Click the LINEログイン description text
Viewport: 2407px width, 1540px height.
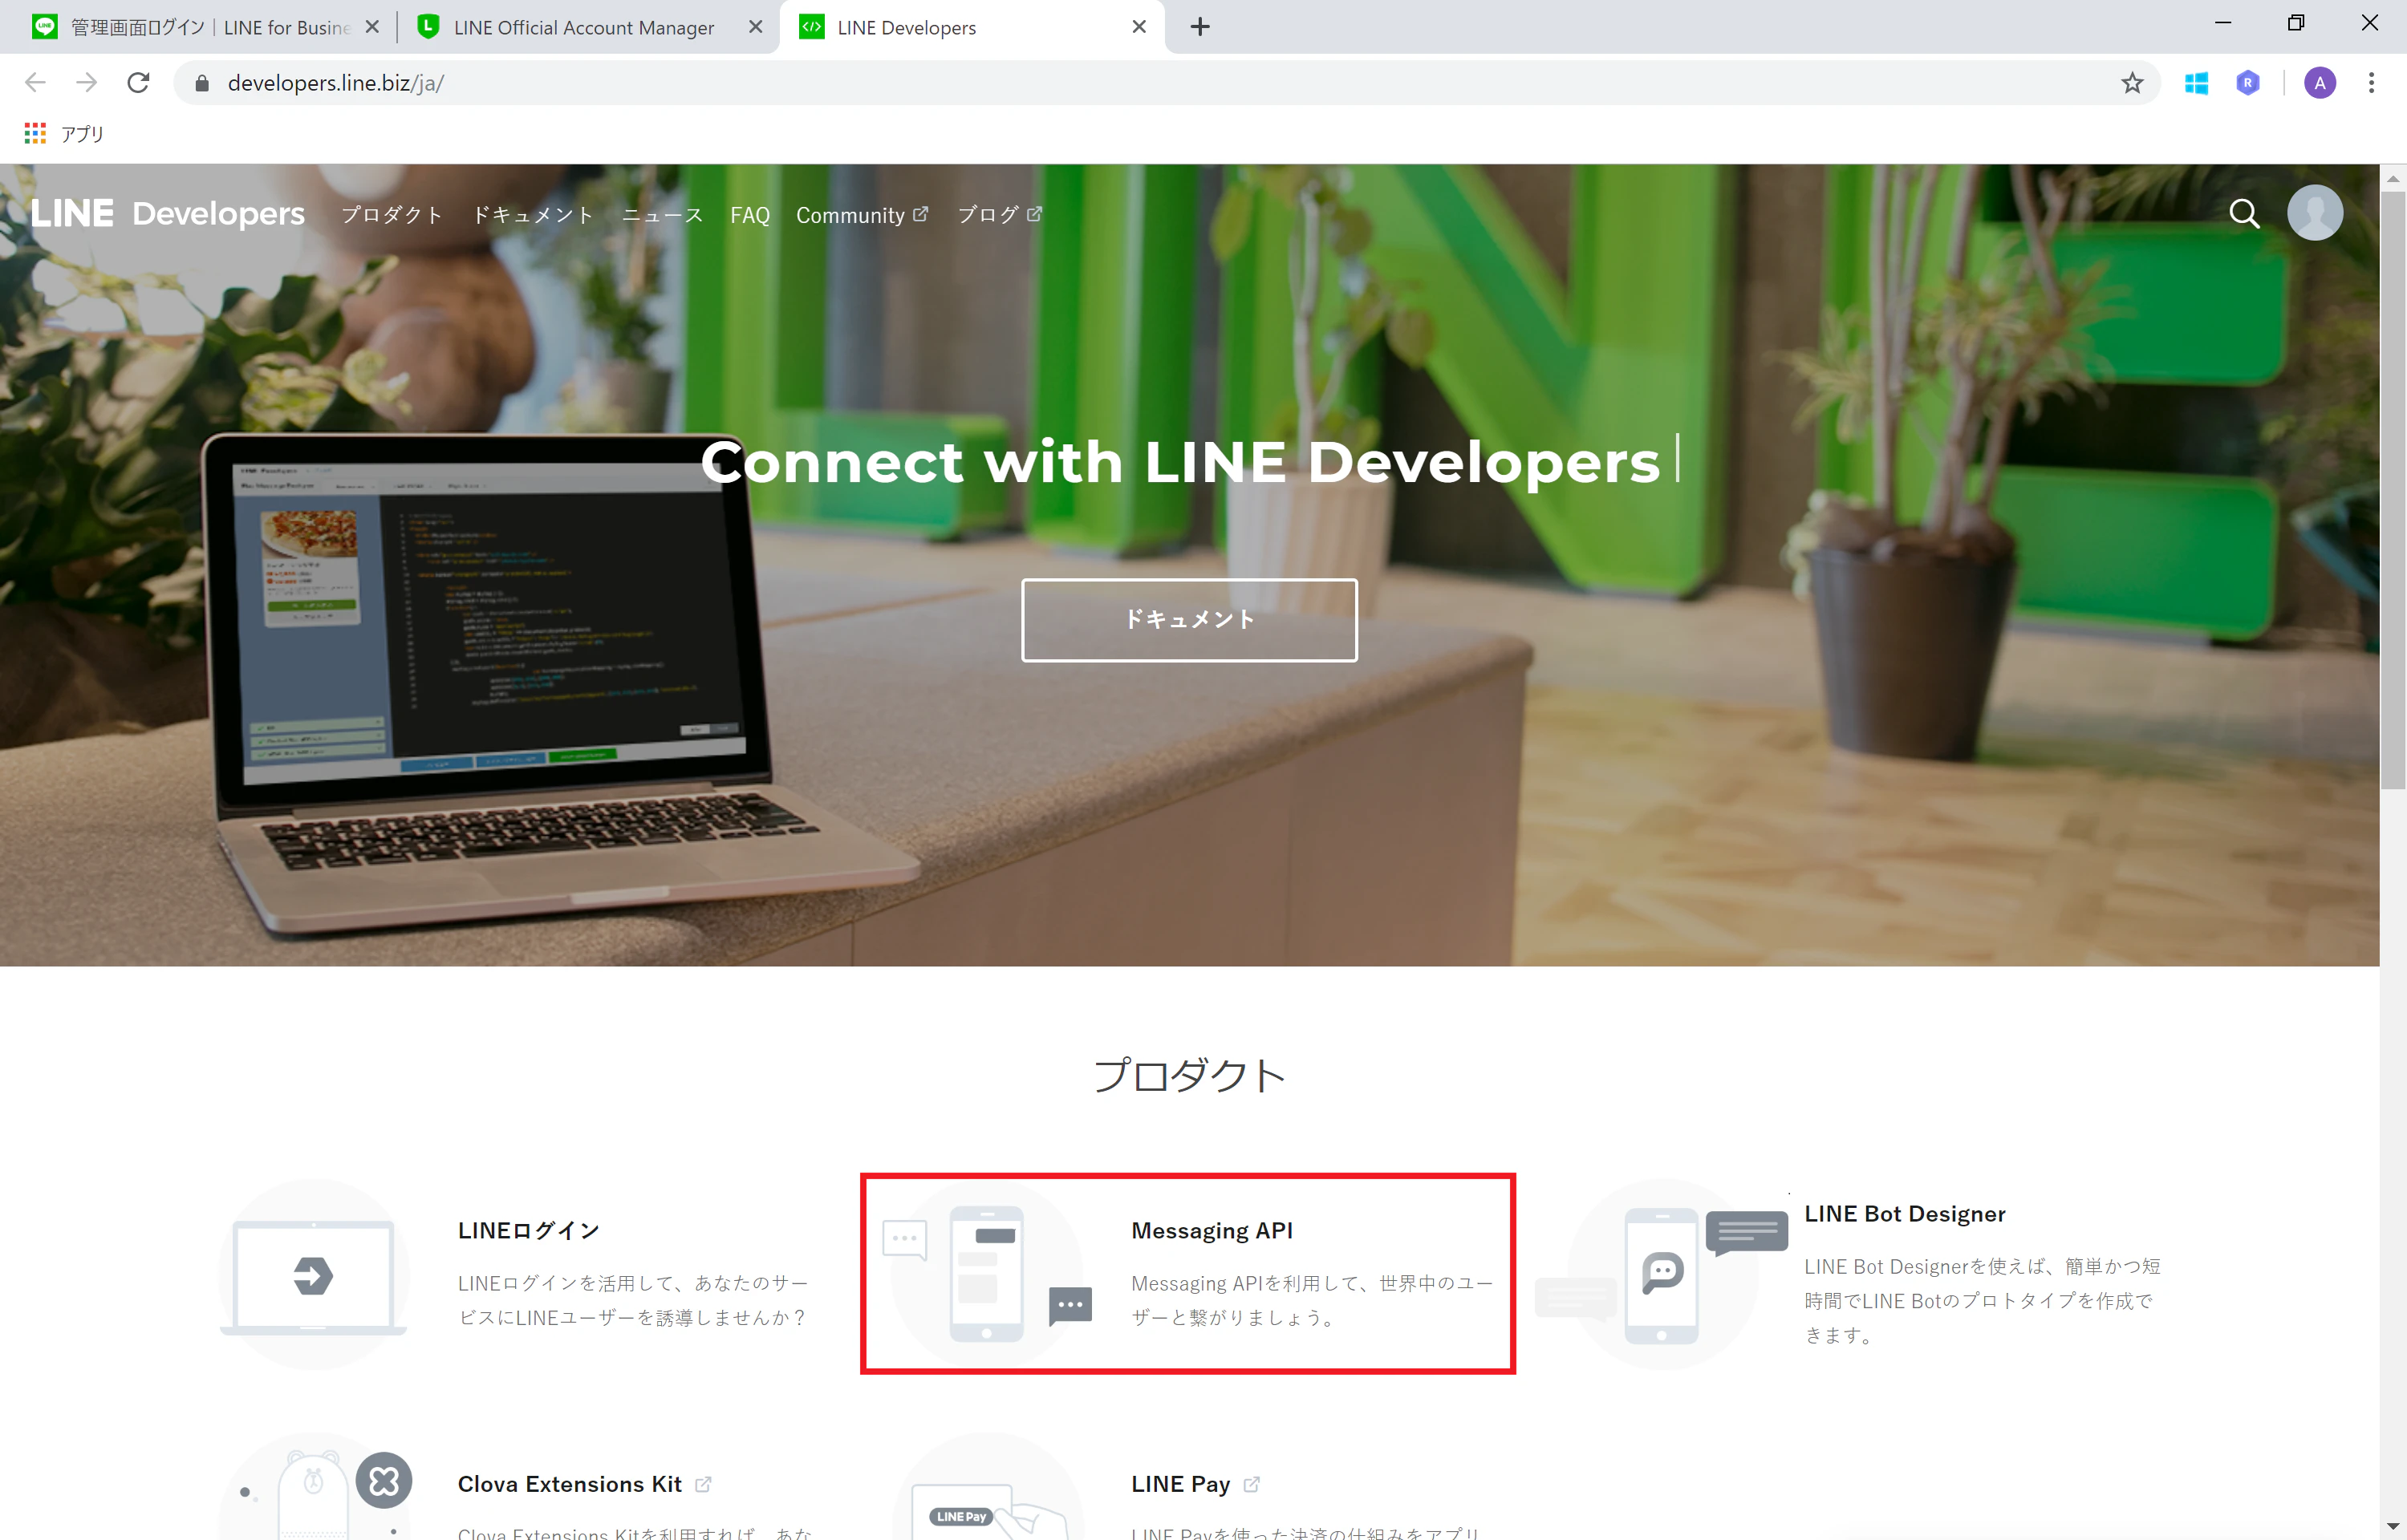pos(633,1300)
